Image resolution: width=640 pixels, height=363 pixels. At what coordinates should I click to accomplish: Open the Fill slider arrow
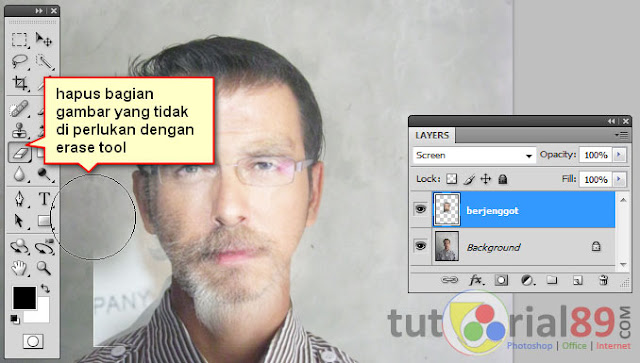619,179
